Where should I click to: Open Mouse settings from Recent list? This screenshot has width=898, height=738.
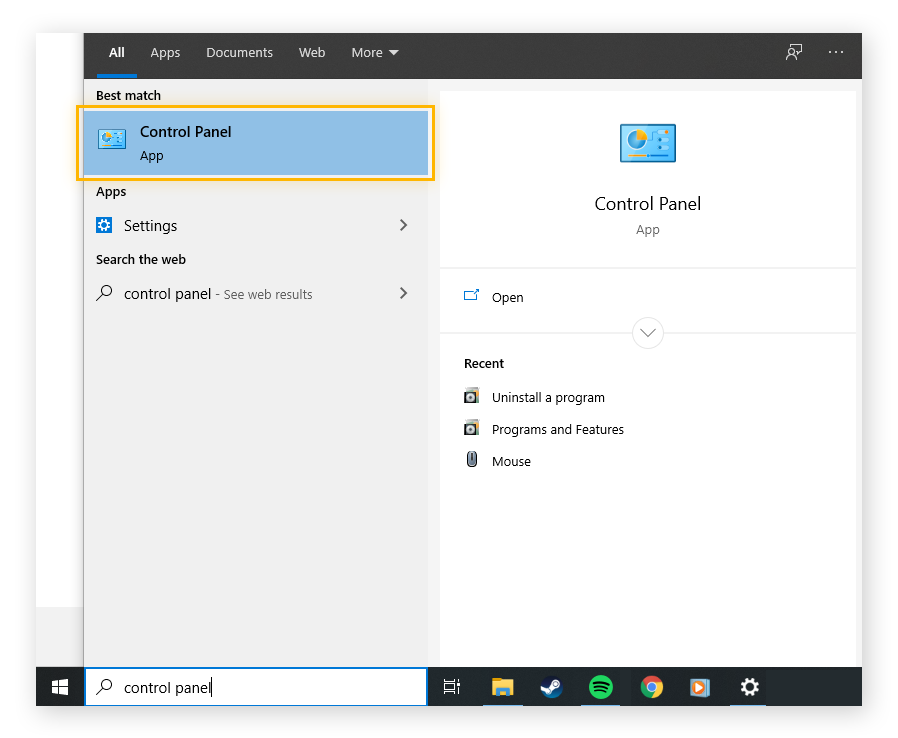511,461
